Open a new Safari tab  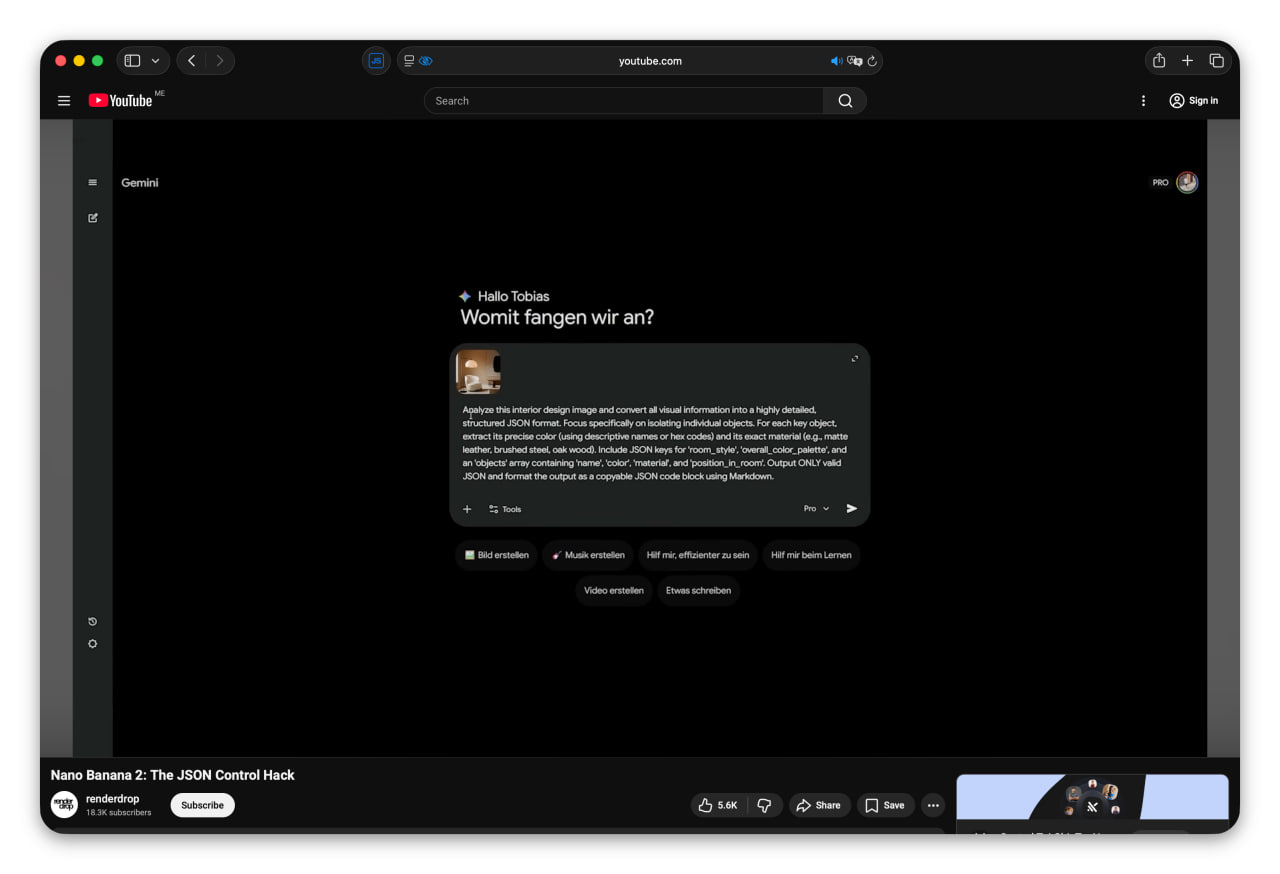click(x=1187, y=61)
